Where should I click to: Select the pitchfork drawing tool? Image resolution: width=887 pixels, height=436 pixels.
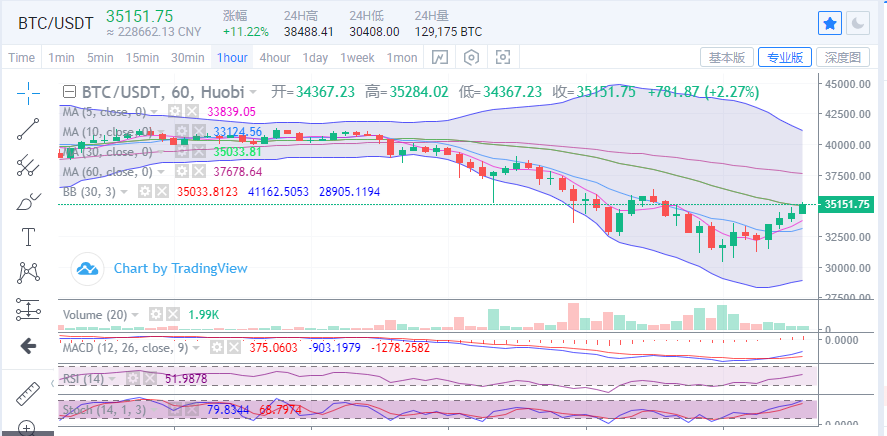(x=28, y=165)
